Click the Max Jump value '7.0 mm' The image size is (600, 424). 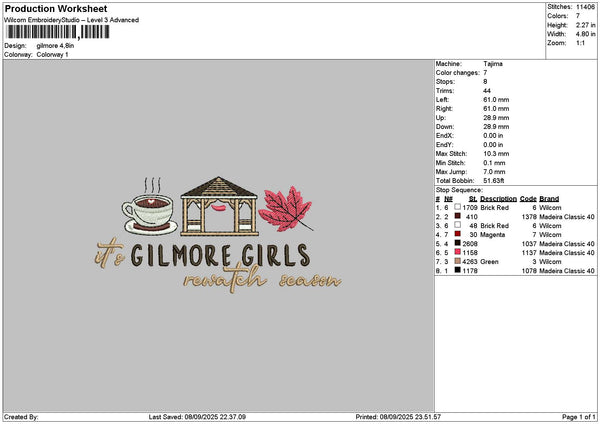point(494,172)
